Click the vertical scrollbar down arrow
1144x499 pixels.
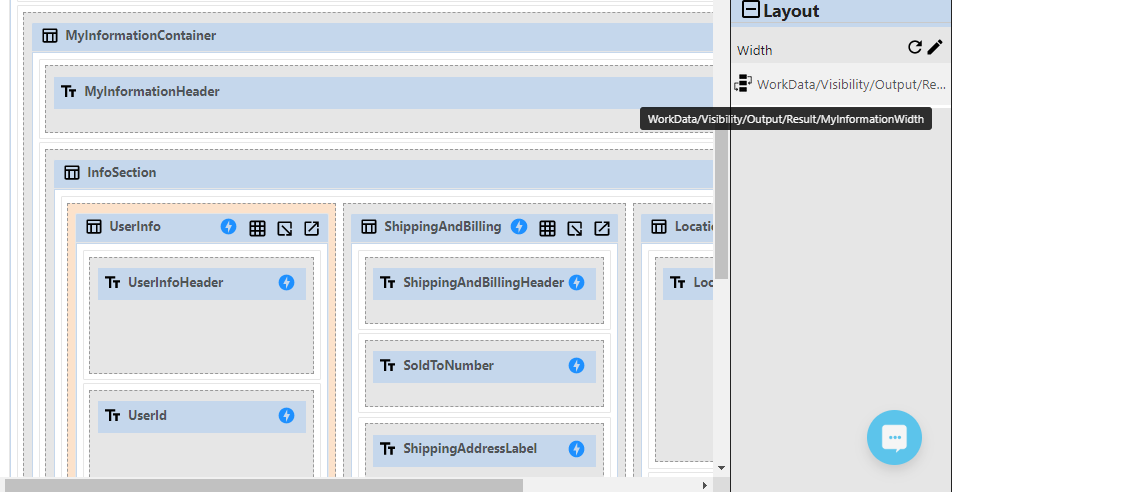click(x=721, y=468)
